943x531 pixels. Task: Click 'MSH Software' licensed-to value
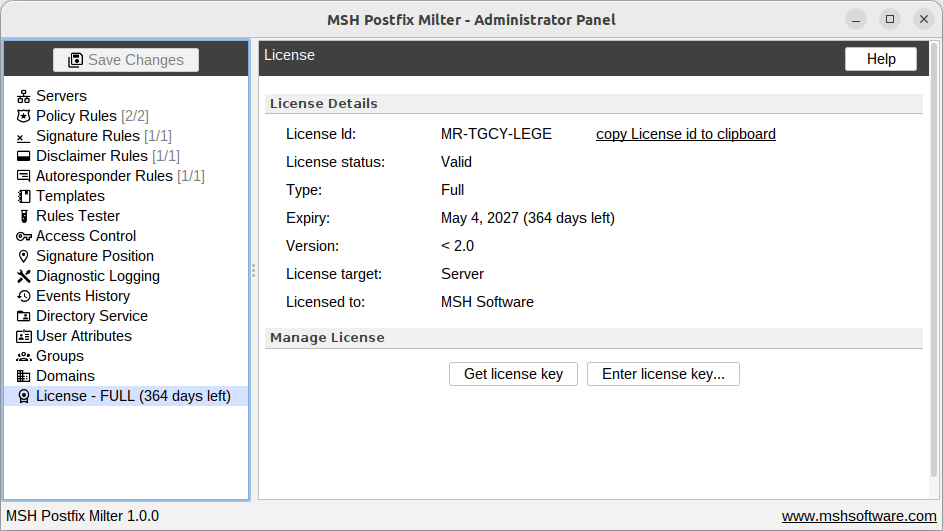click(487, 302)
